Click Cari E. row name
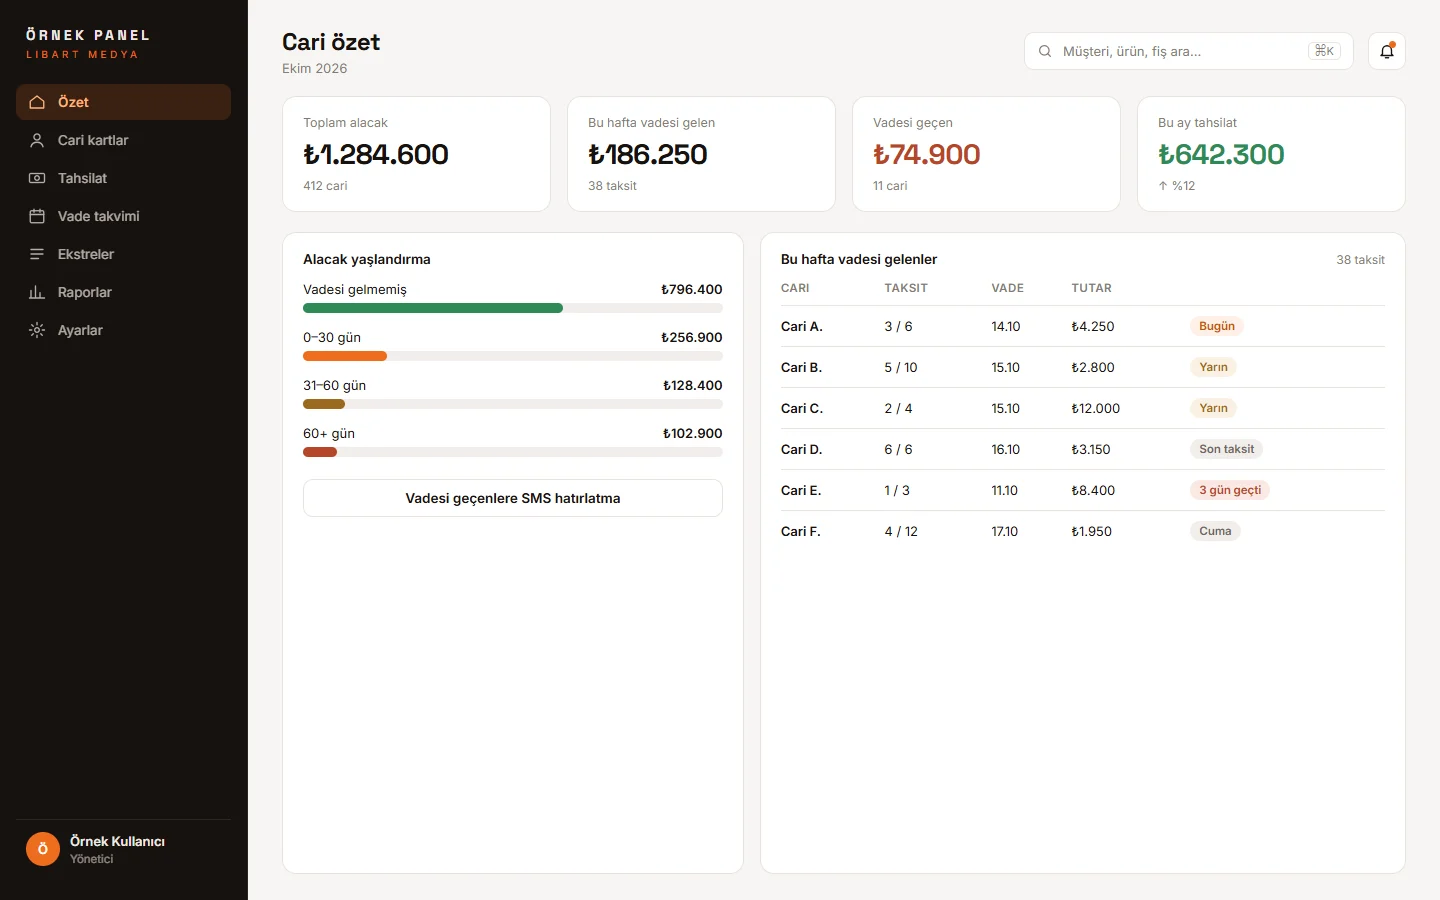This screenshot has width=1440, height=900. (x=801, y=490)
